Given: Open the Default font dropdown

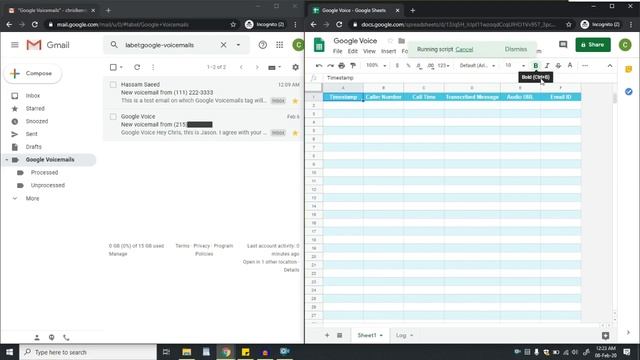Looking at the screenshot, I should 477,66.
